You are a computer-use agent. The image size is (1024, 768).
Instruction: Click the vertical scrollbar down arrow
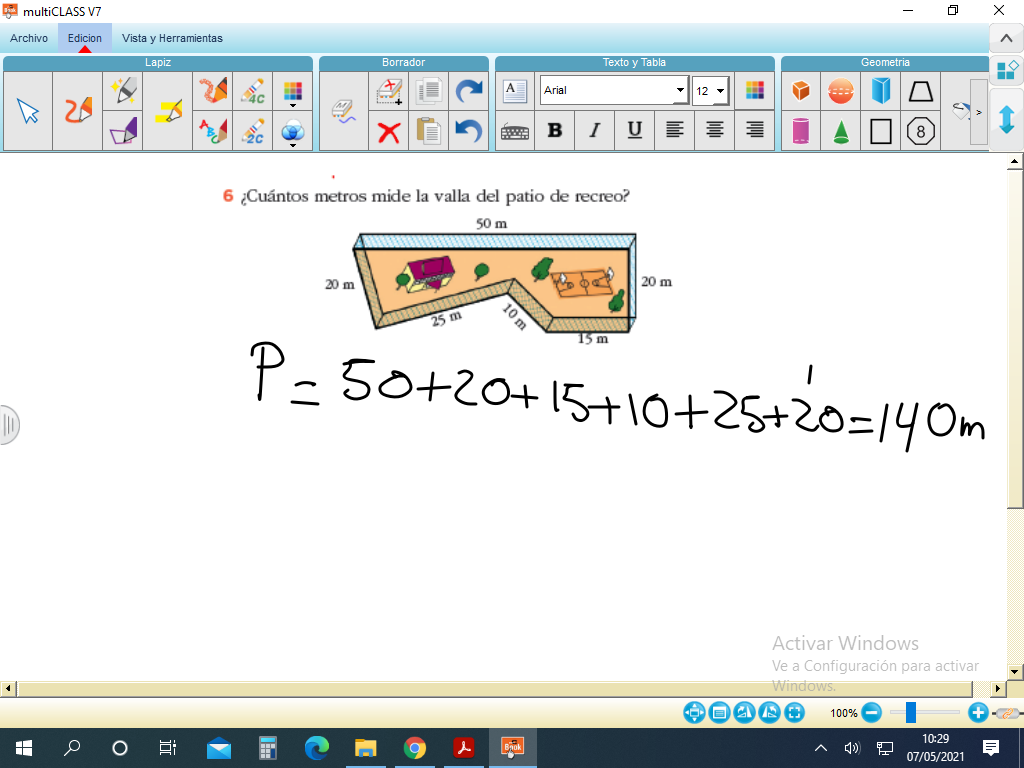click(x=1014, y=672)
